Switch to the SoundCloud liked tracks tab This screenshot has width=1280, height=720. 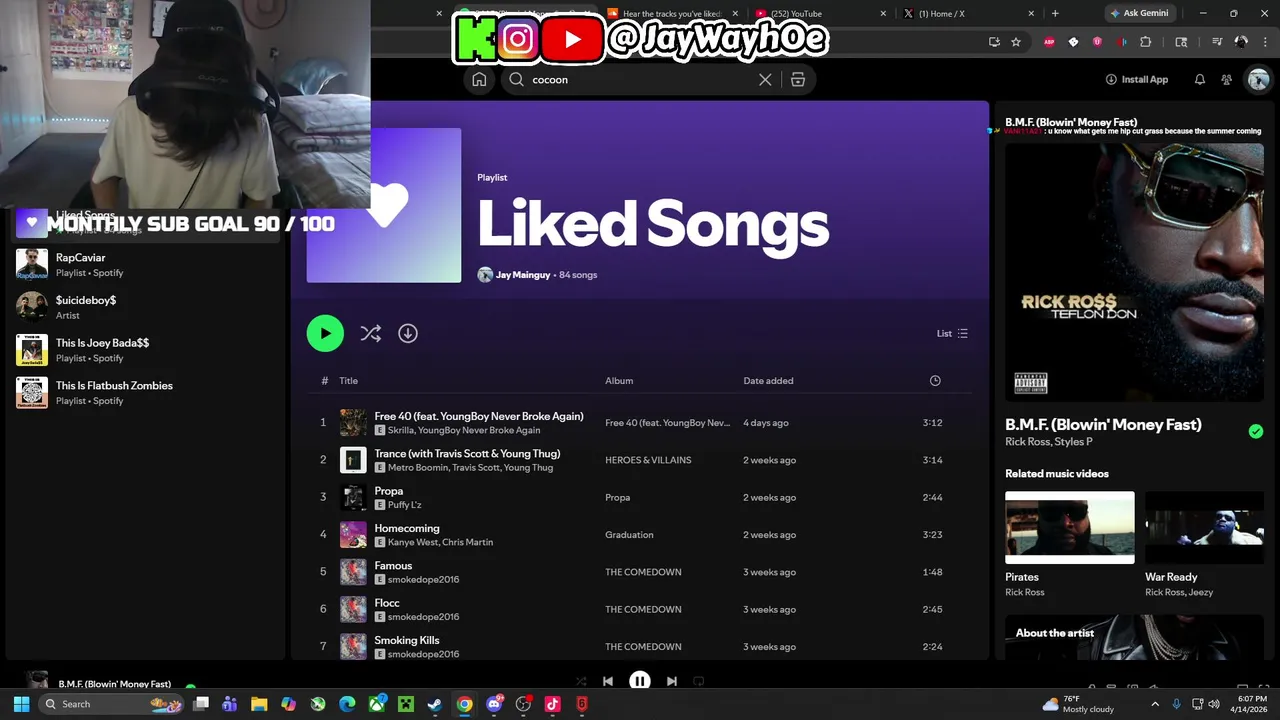tap(672, 14)
